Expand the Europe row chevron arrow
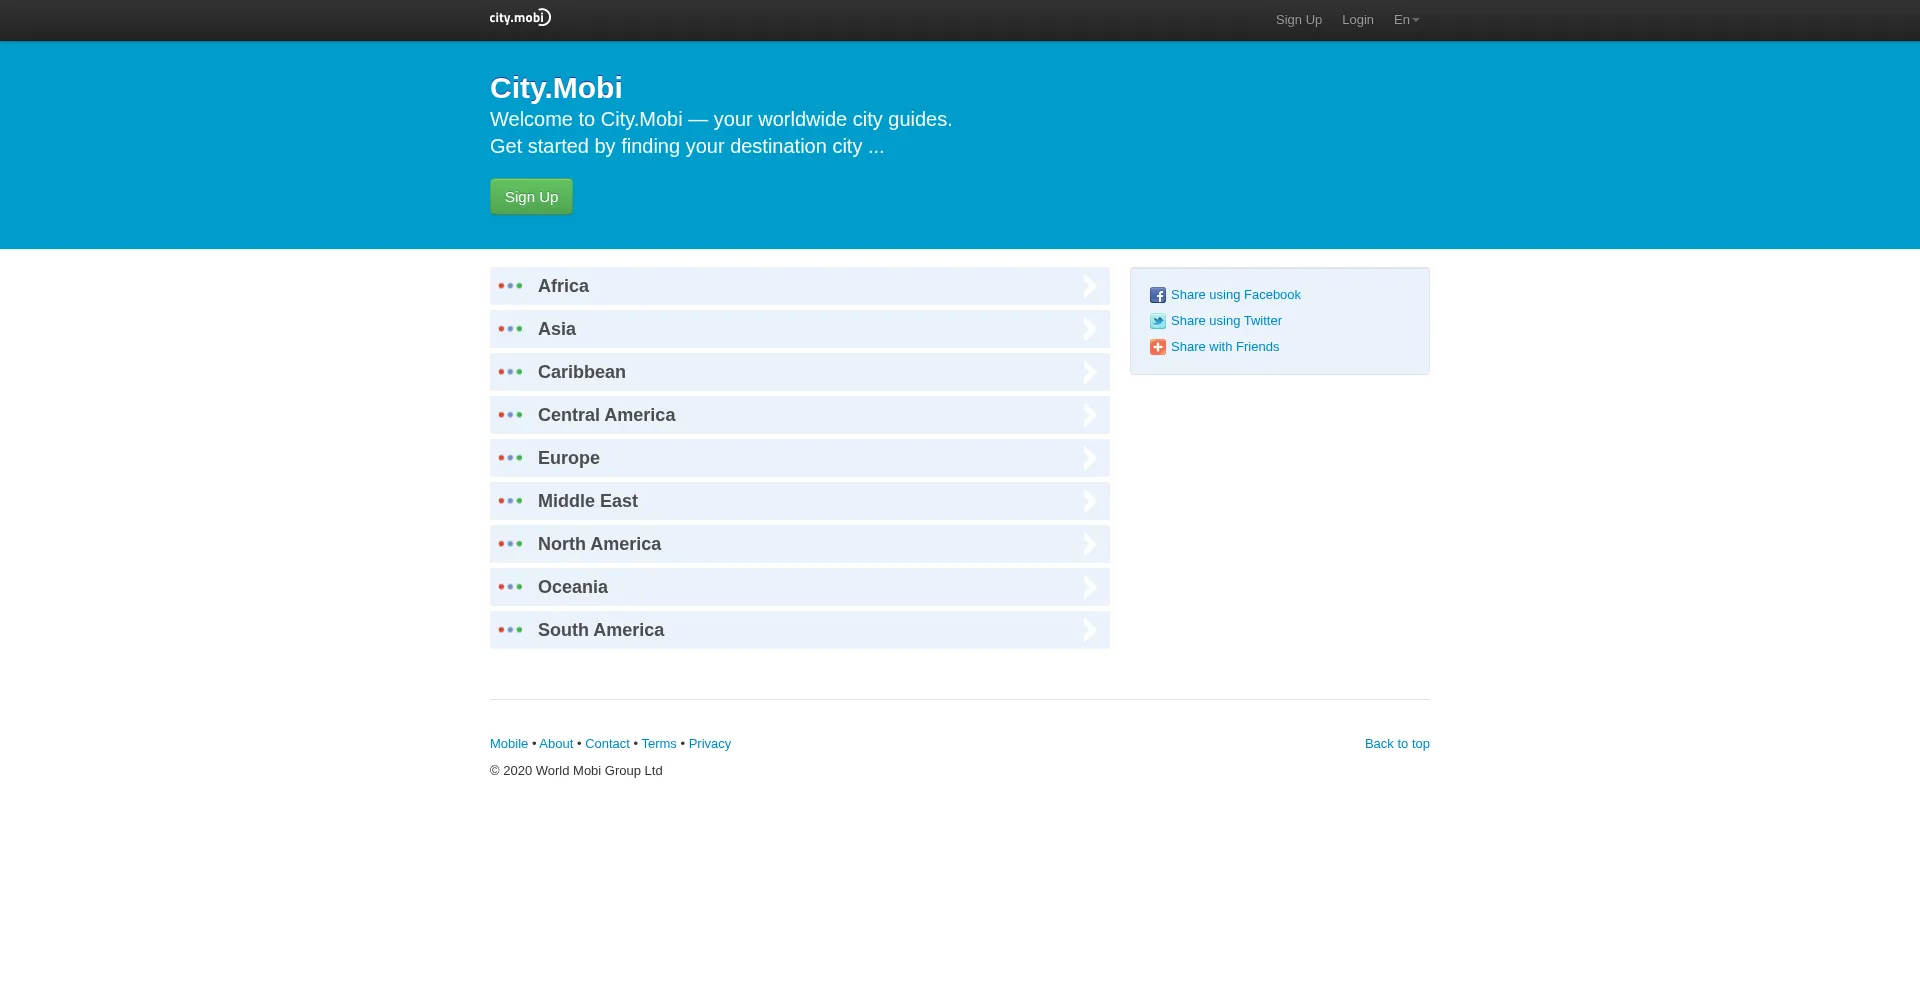This screenshot has height=993, width=1920. 1090,458
